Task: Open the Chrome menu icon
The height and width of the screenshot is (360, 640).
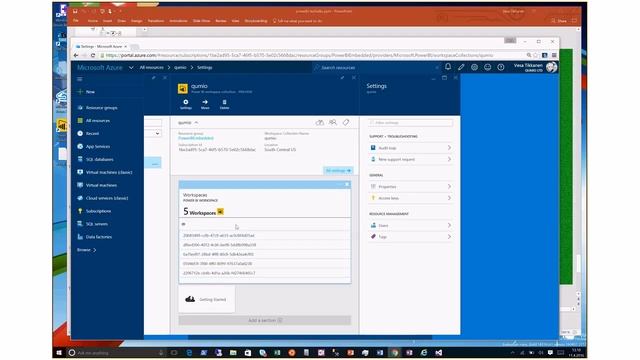Action: point(554,55)
